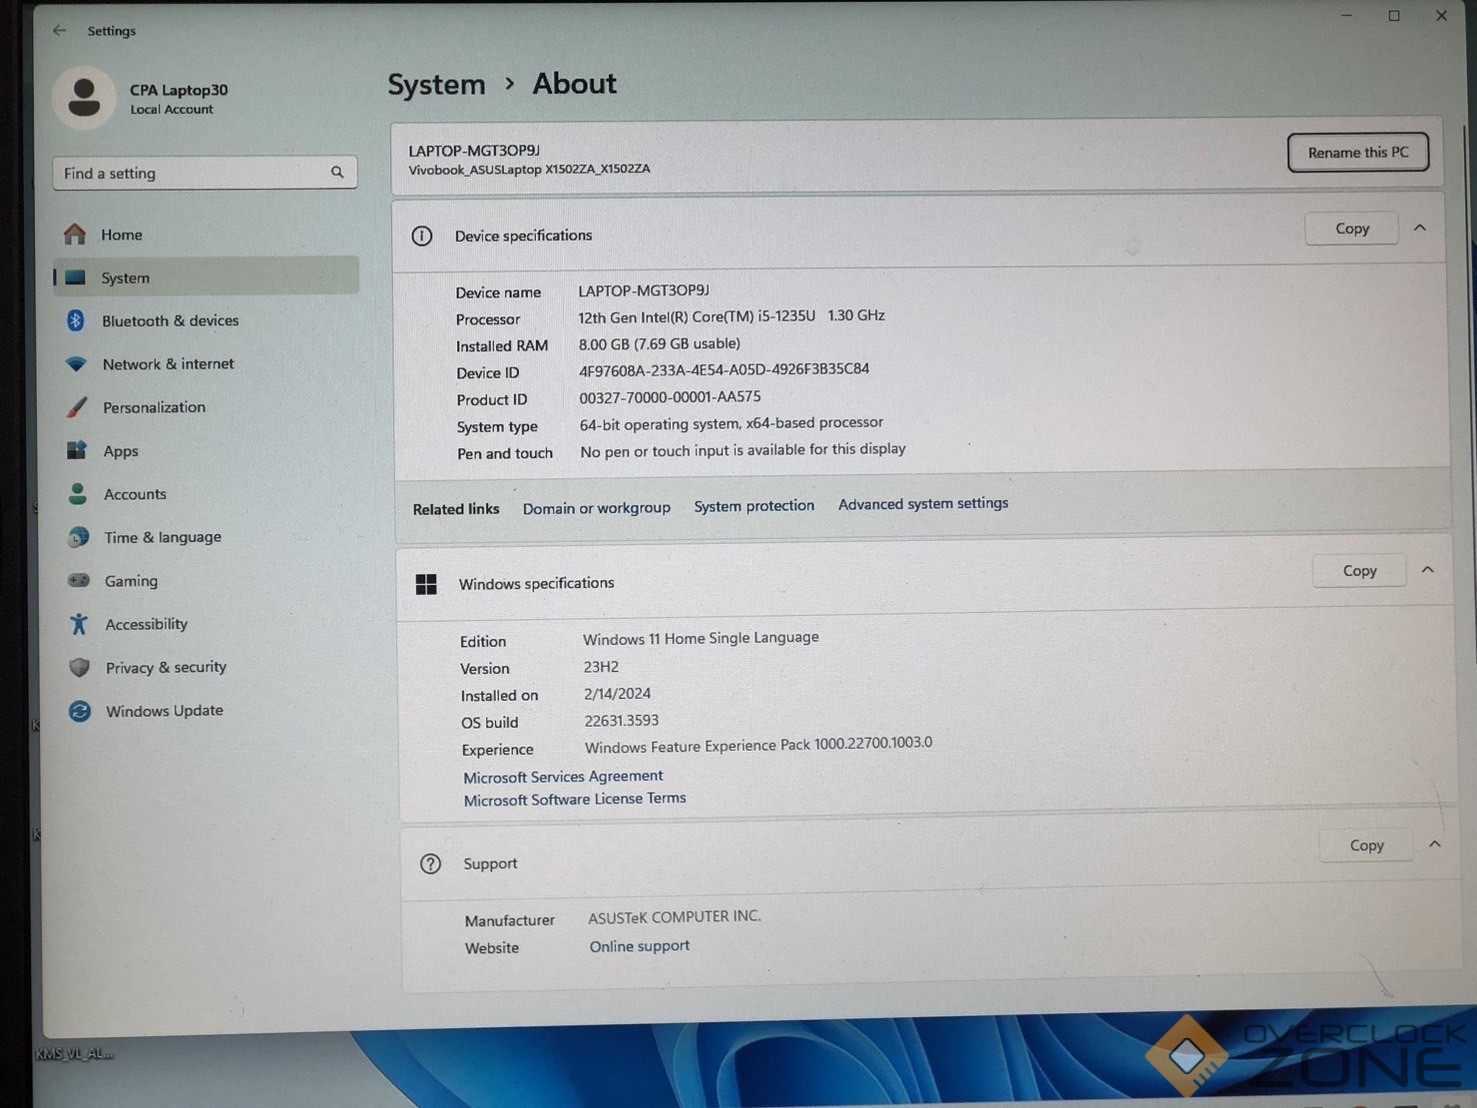Click the Privacy & security shield icon

coord(79,667)
